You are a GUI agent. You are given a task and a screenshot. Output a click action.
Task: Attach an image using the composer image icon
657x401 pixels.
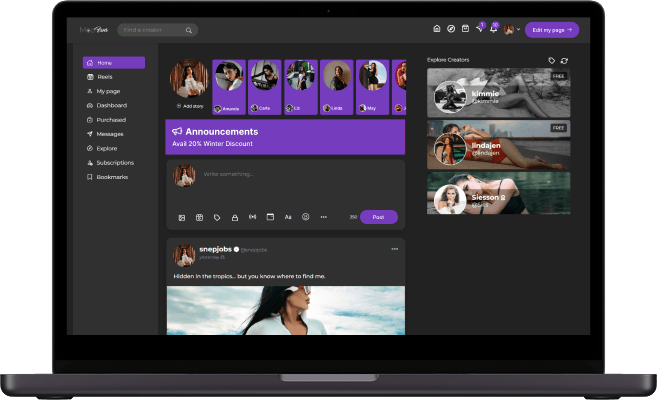[x=182, y=217]
